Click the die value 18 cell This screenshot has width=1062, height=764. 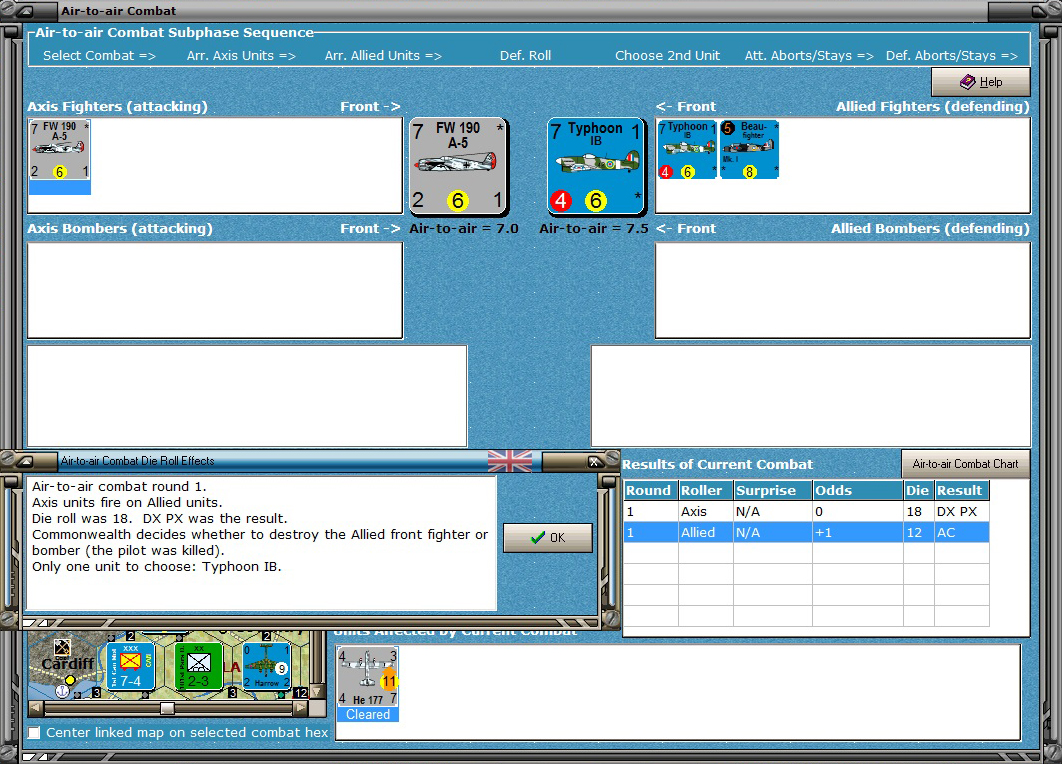pyautogui.click(x=918, y=511)
